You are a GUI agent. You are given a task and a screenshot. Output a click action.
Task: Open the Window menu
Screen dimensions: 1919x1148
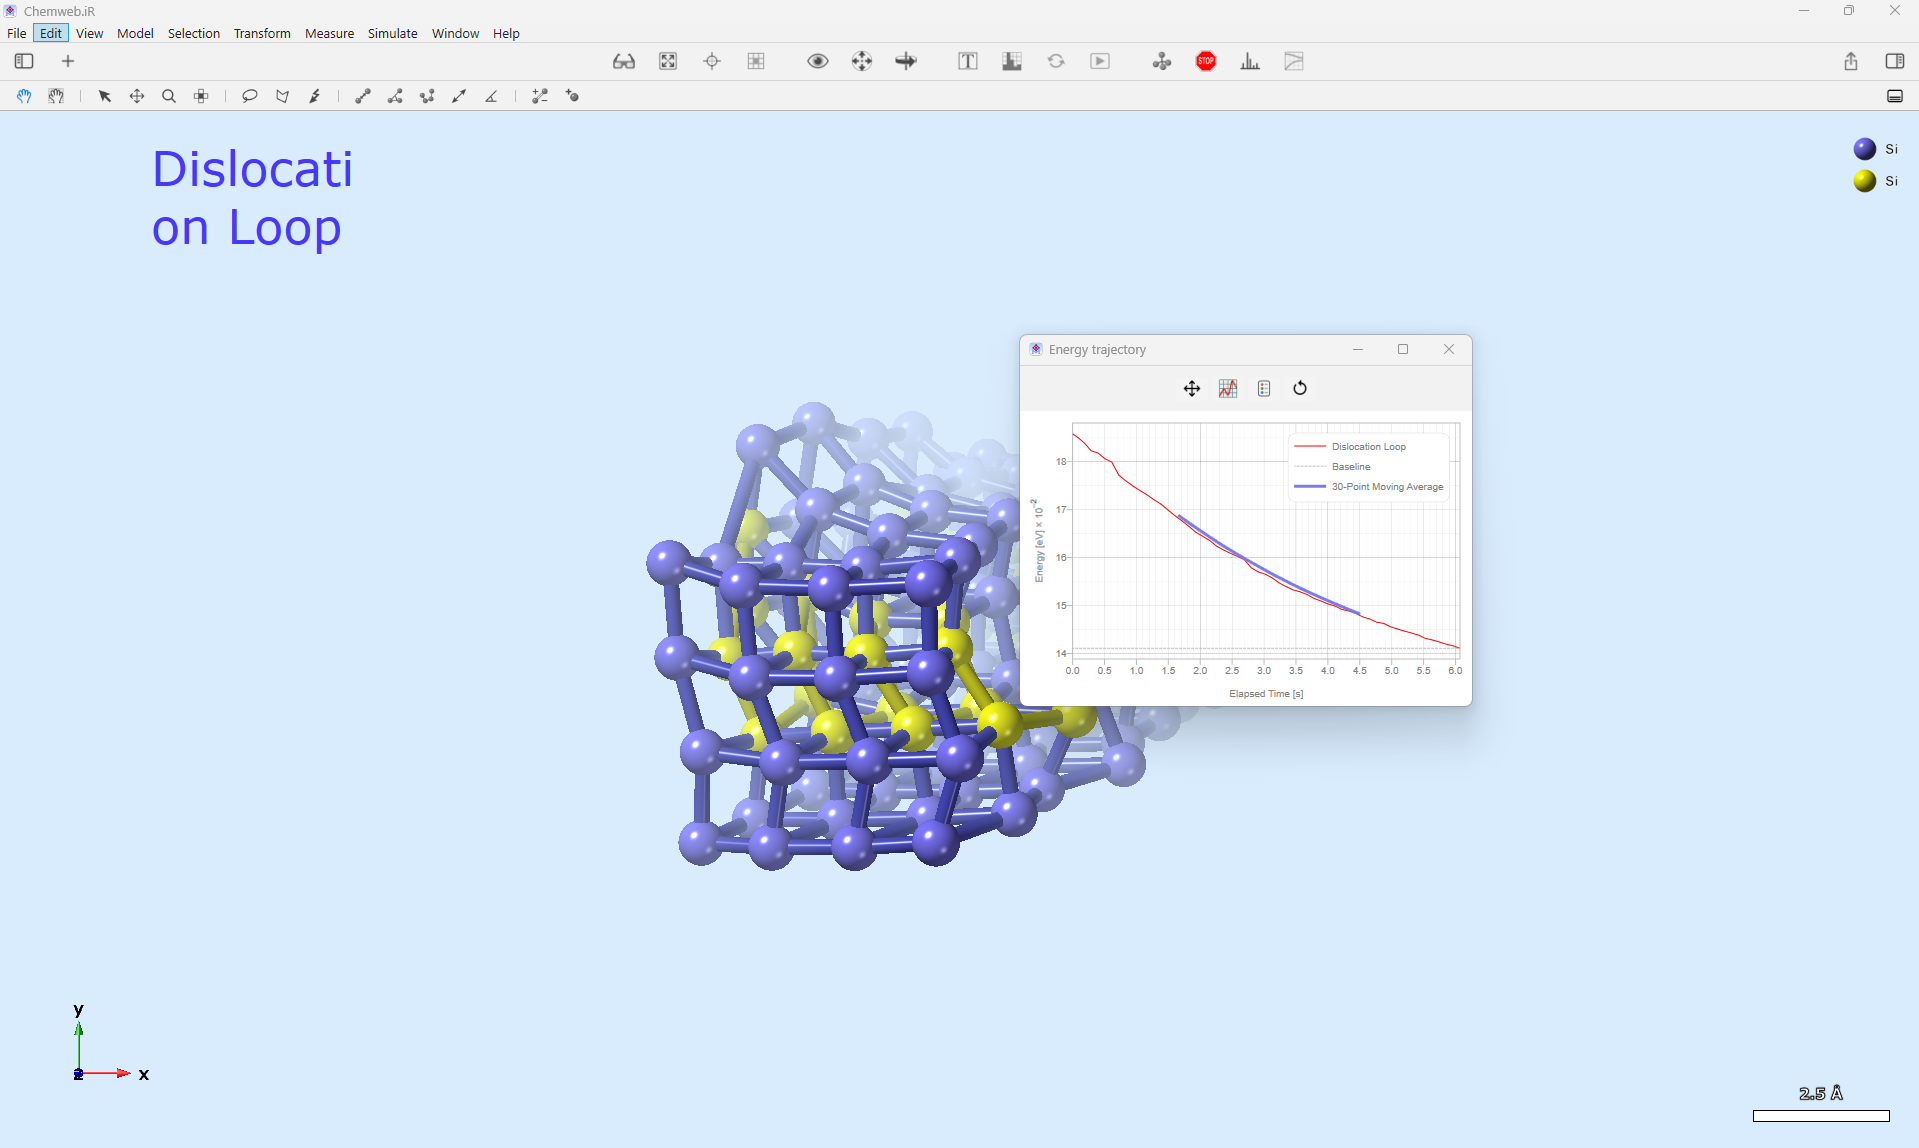pos(455,33)
